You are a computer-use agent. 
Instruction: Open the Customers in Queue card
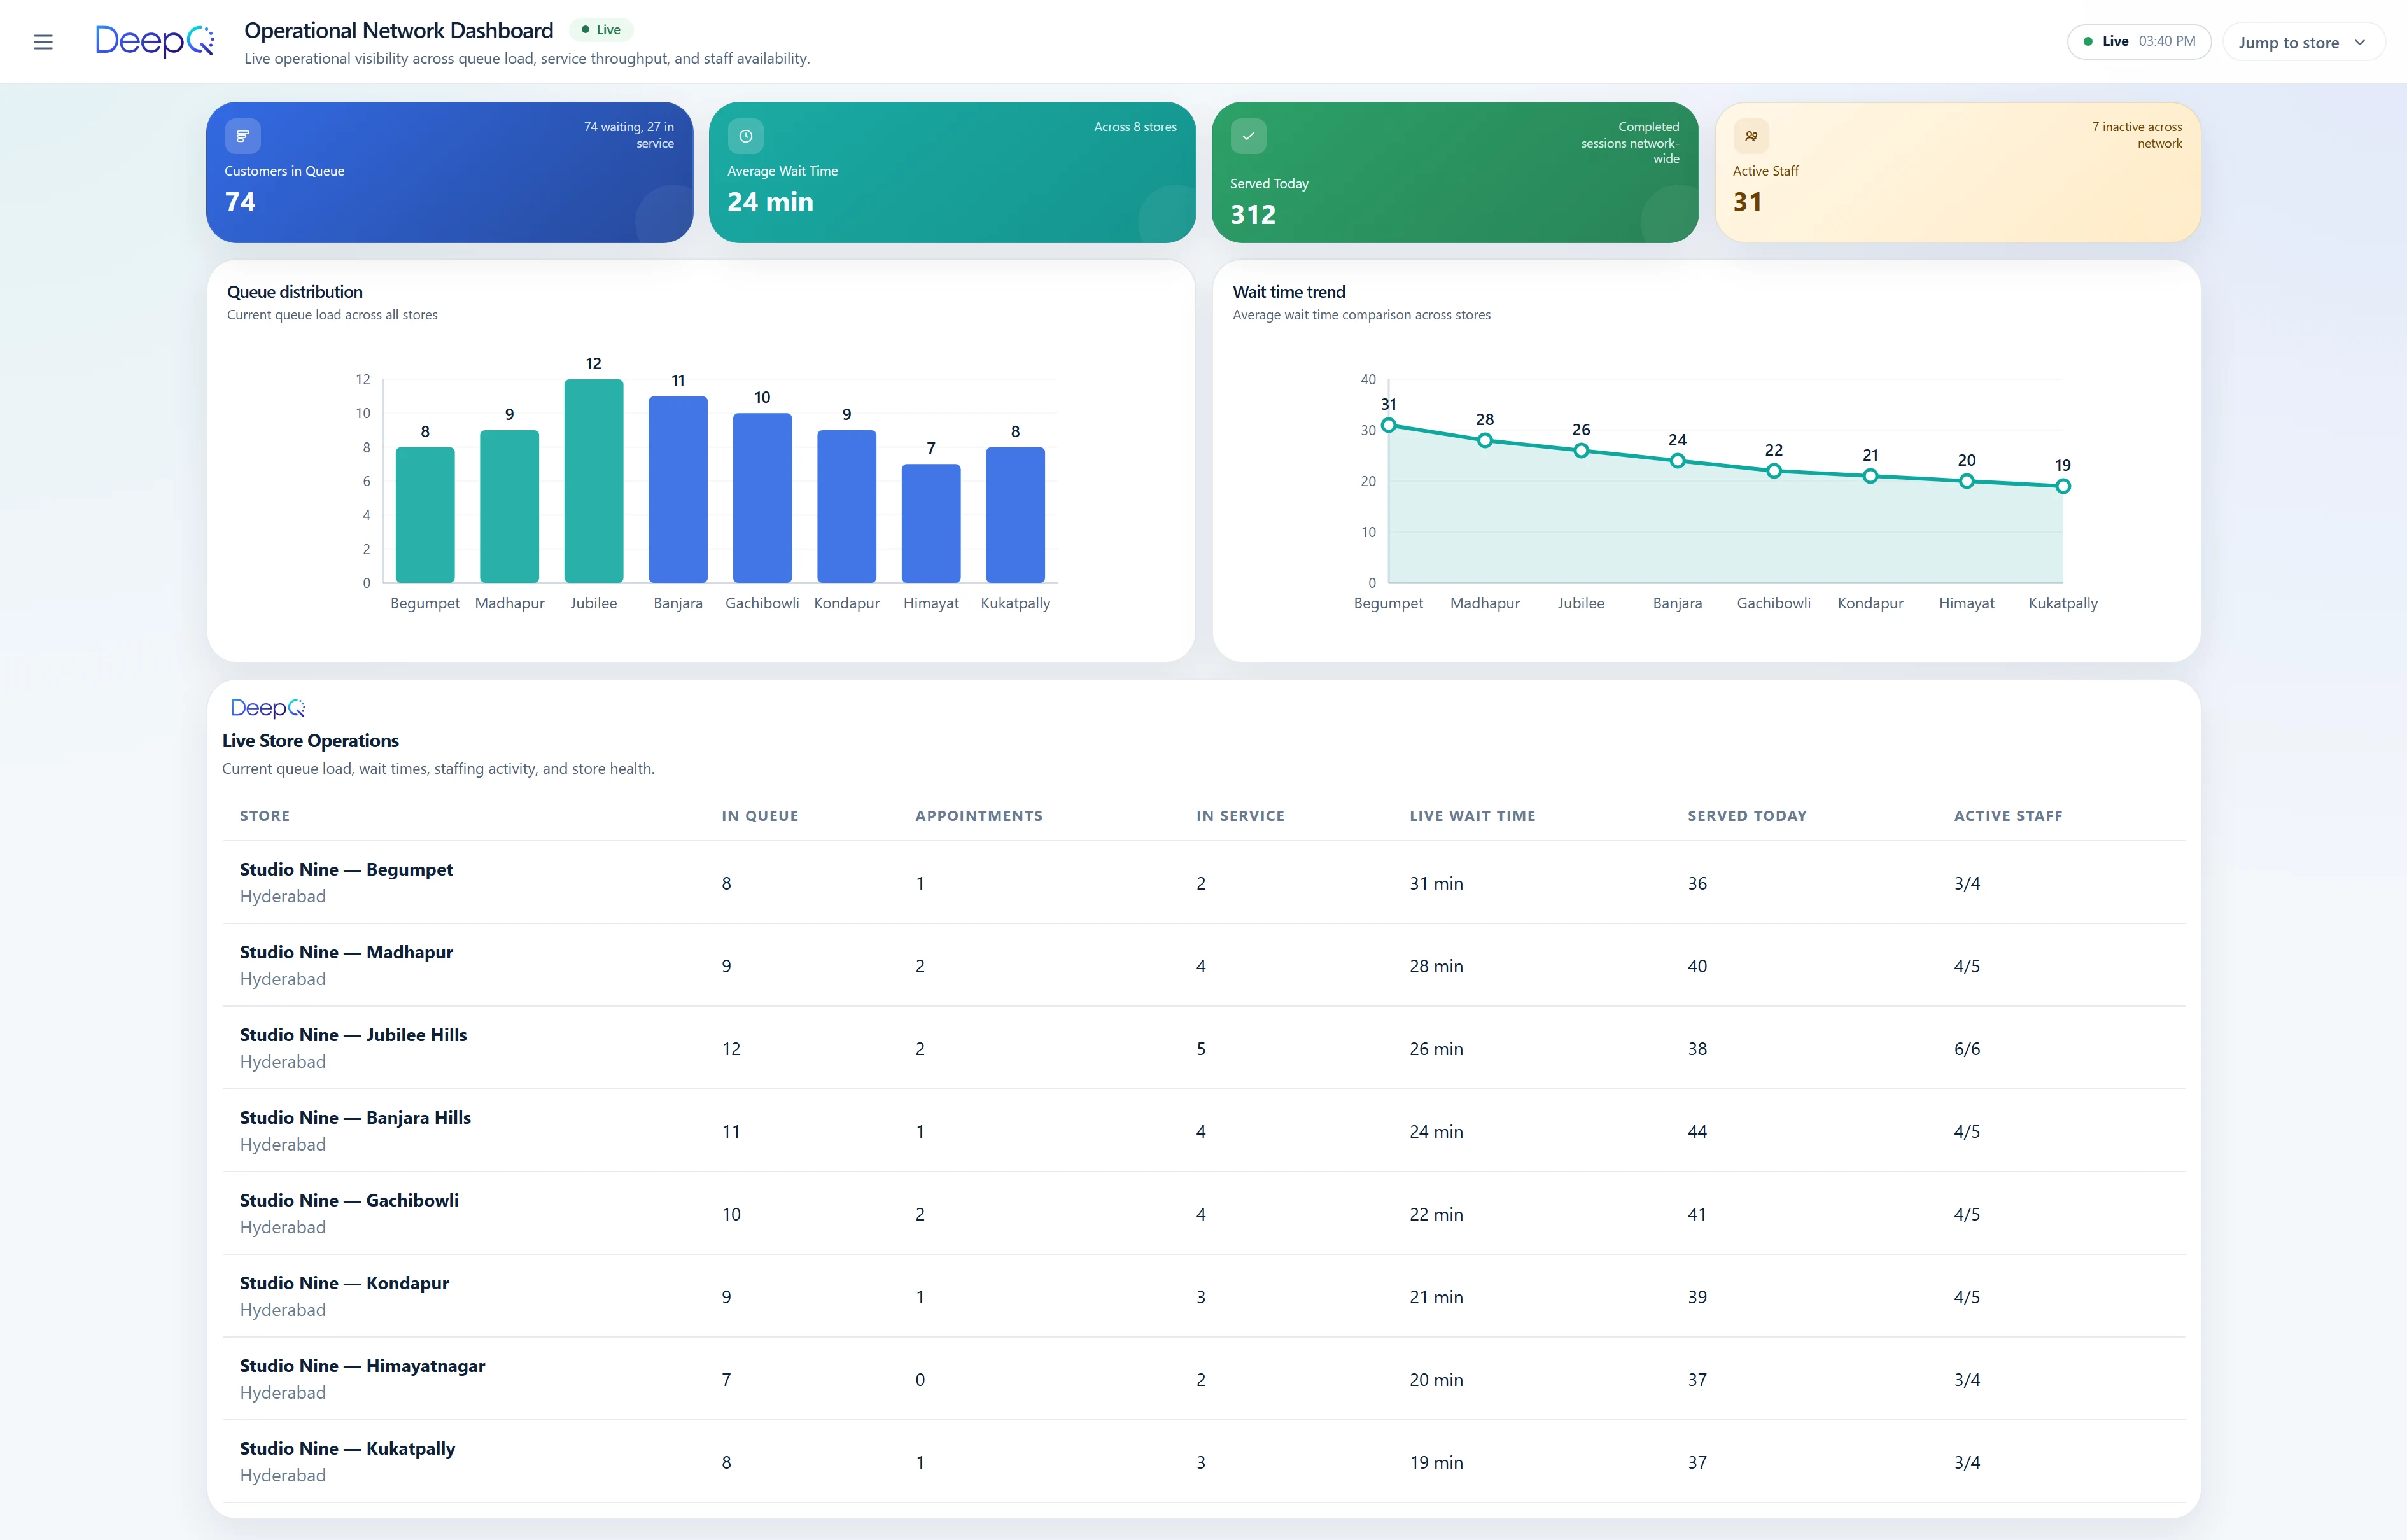[x=450, y=172]
